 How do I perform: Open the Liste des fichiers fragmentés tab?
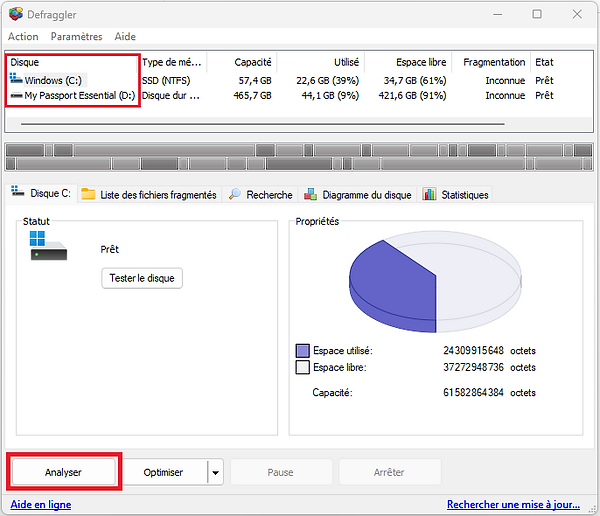pos(150,195)
